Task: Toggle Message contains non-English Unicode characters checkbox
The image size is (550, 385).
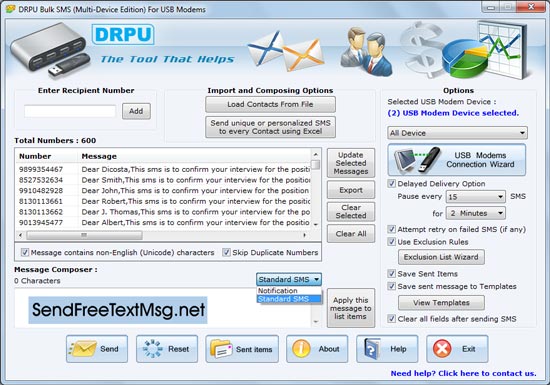Action: click(x=25, y=252)
